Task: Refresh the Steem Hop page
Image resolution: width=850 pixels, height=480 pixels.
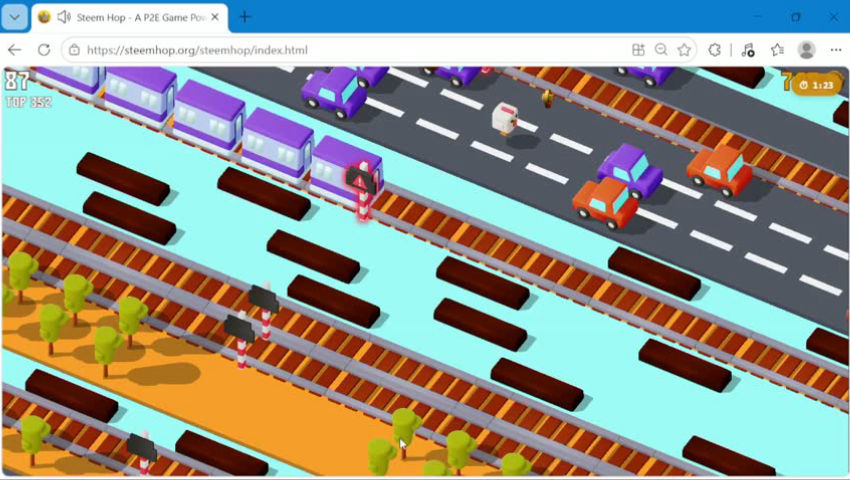Action: click(x=44, y=50)
